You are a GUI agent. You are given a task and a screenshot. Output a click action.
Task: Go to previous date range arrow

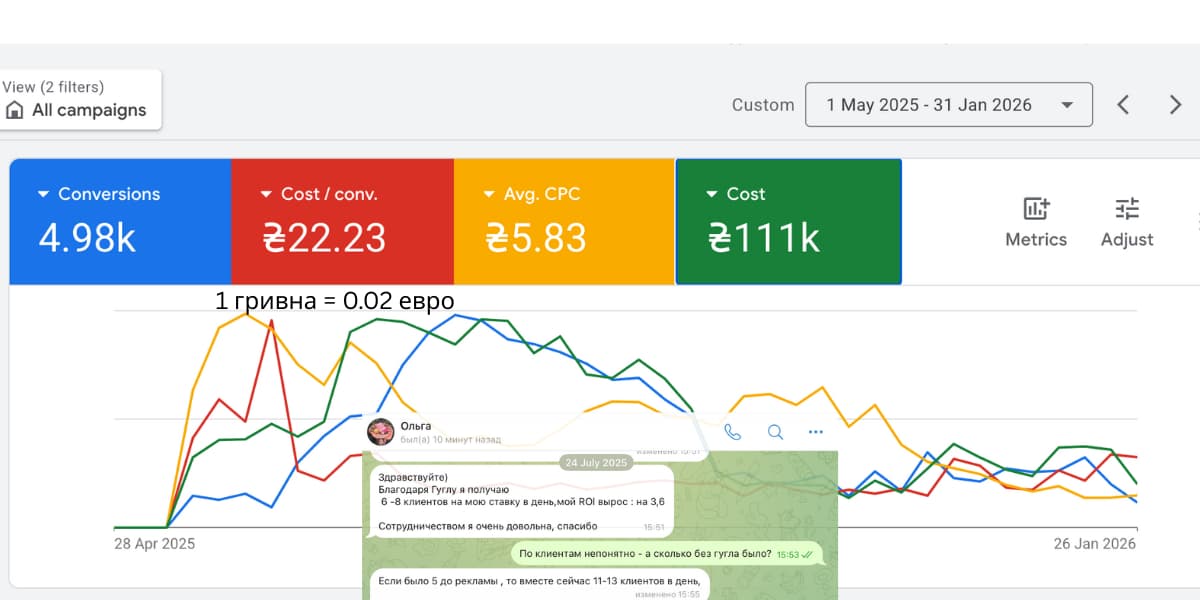point(1123,105)
